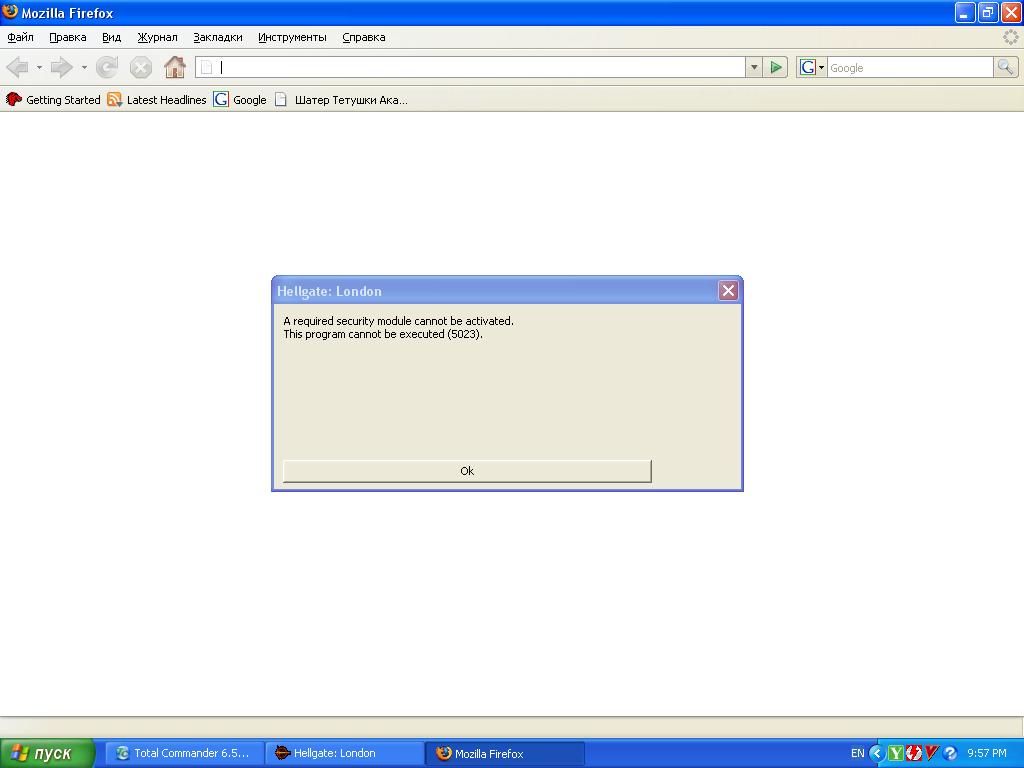Open the Google bookmark
The width and height of the screenshot is (1024, 768).
240,100
